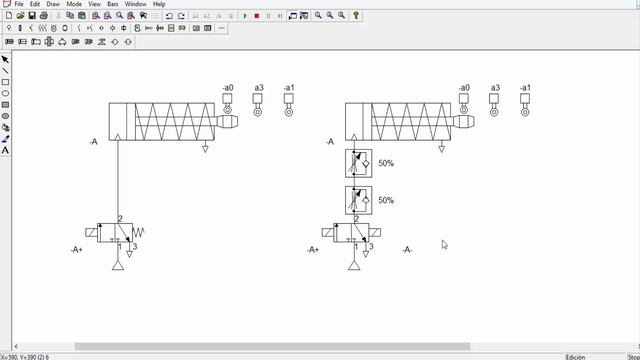Create a new document from the toolbar
This screenshot has height=360, width=640.
click(9, 16)
